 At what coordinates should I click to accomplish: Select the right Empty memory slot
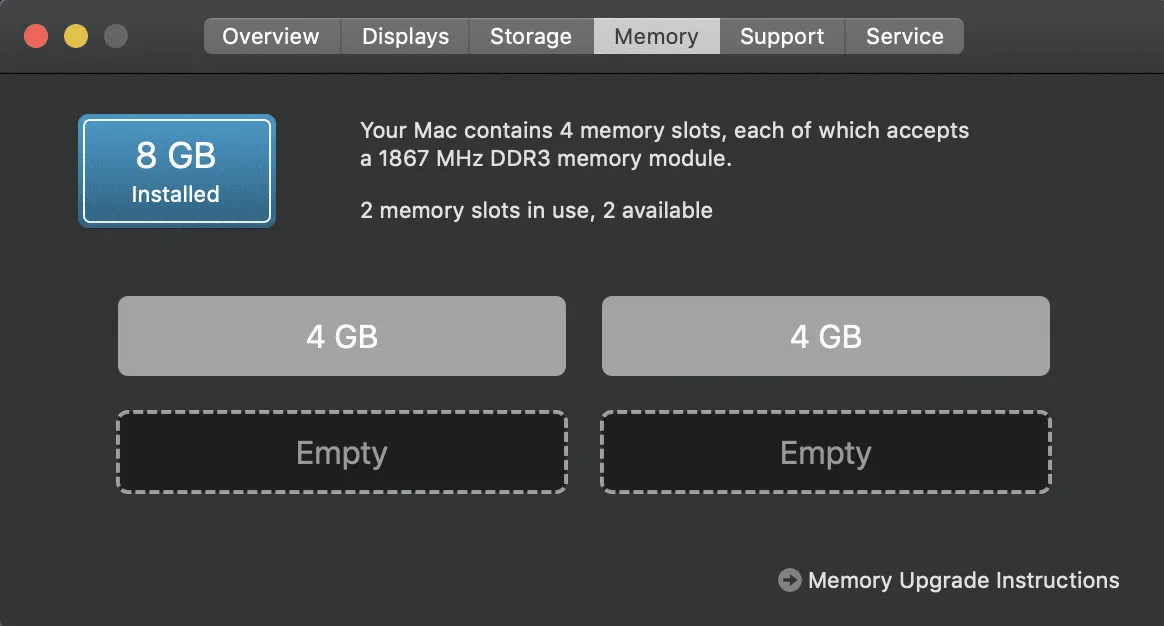tap(825, 452)
